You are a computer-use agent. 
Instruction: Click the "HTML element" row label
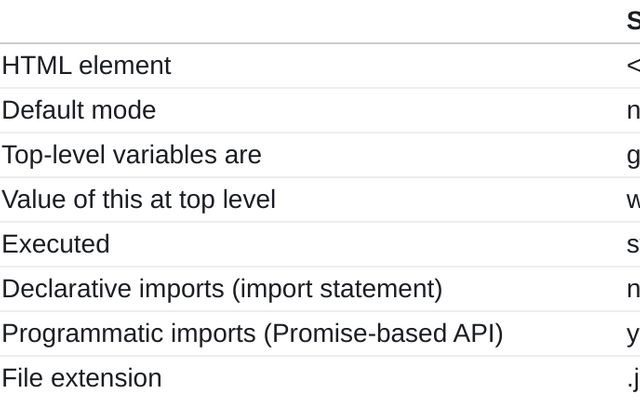coord(86,66)
